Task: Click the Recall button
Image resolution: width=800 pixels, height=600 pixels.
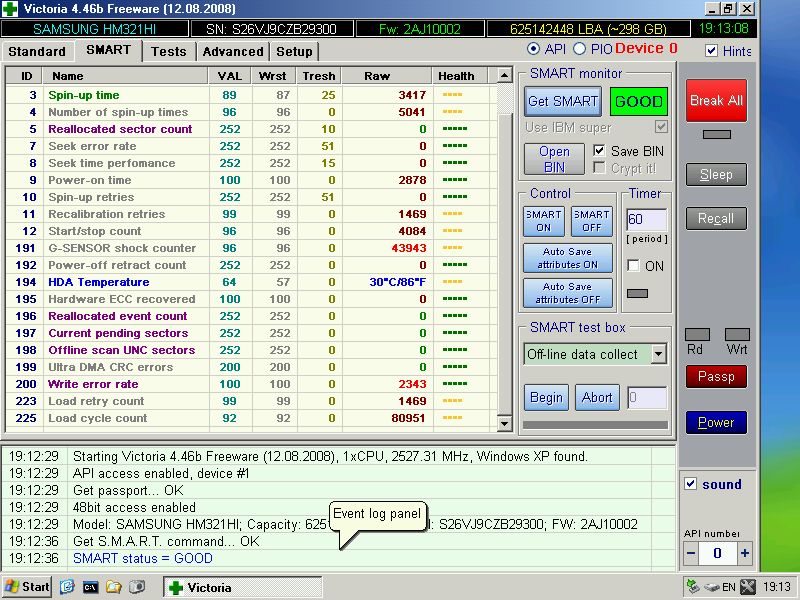Action: point(716,219)
